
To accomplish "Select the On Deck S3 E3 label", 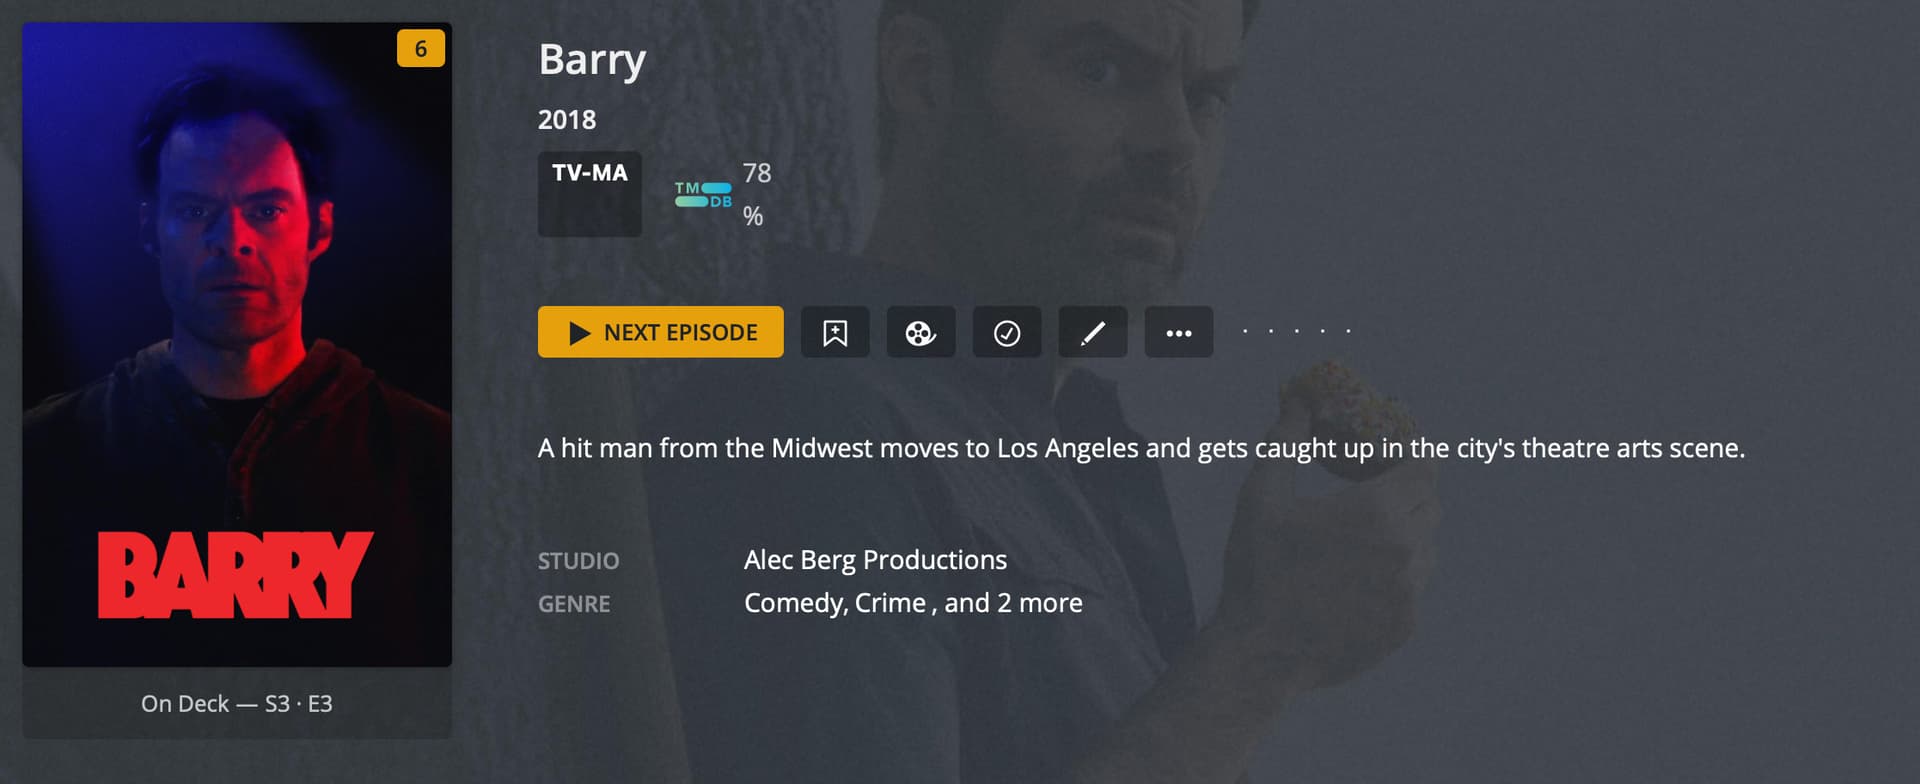I will pyautogui.click(x=237, y=704).
